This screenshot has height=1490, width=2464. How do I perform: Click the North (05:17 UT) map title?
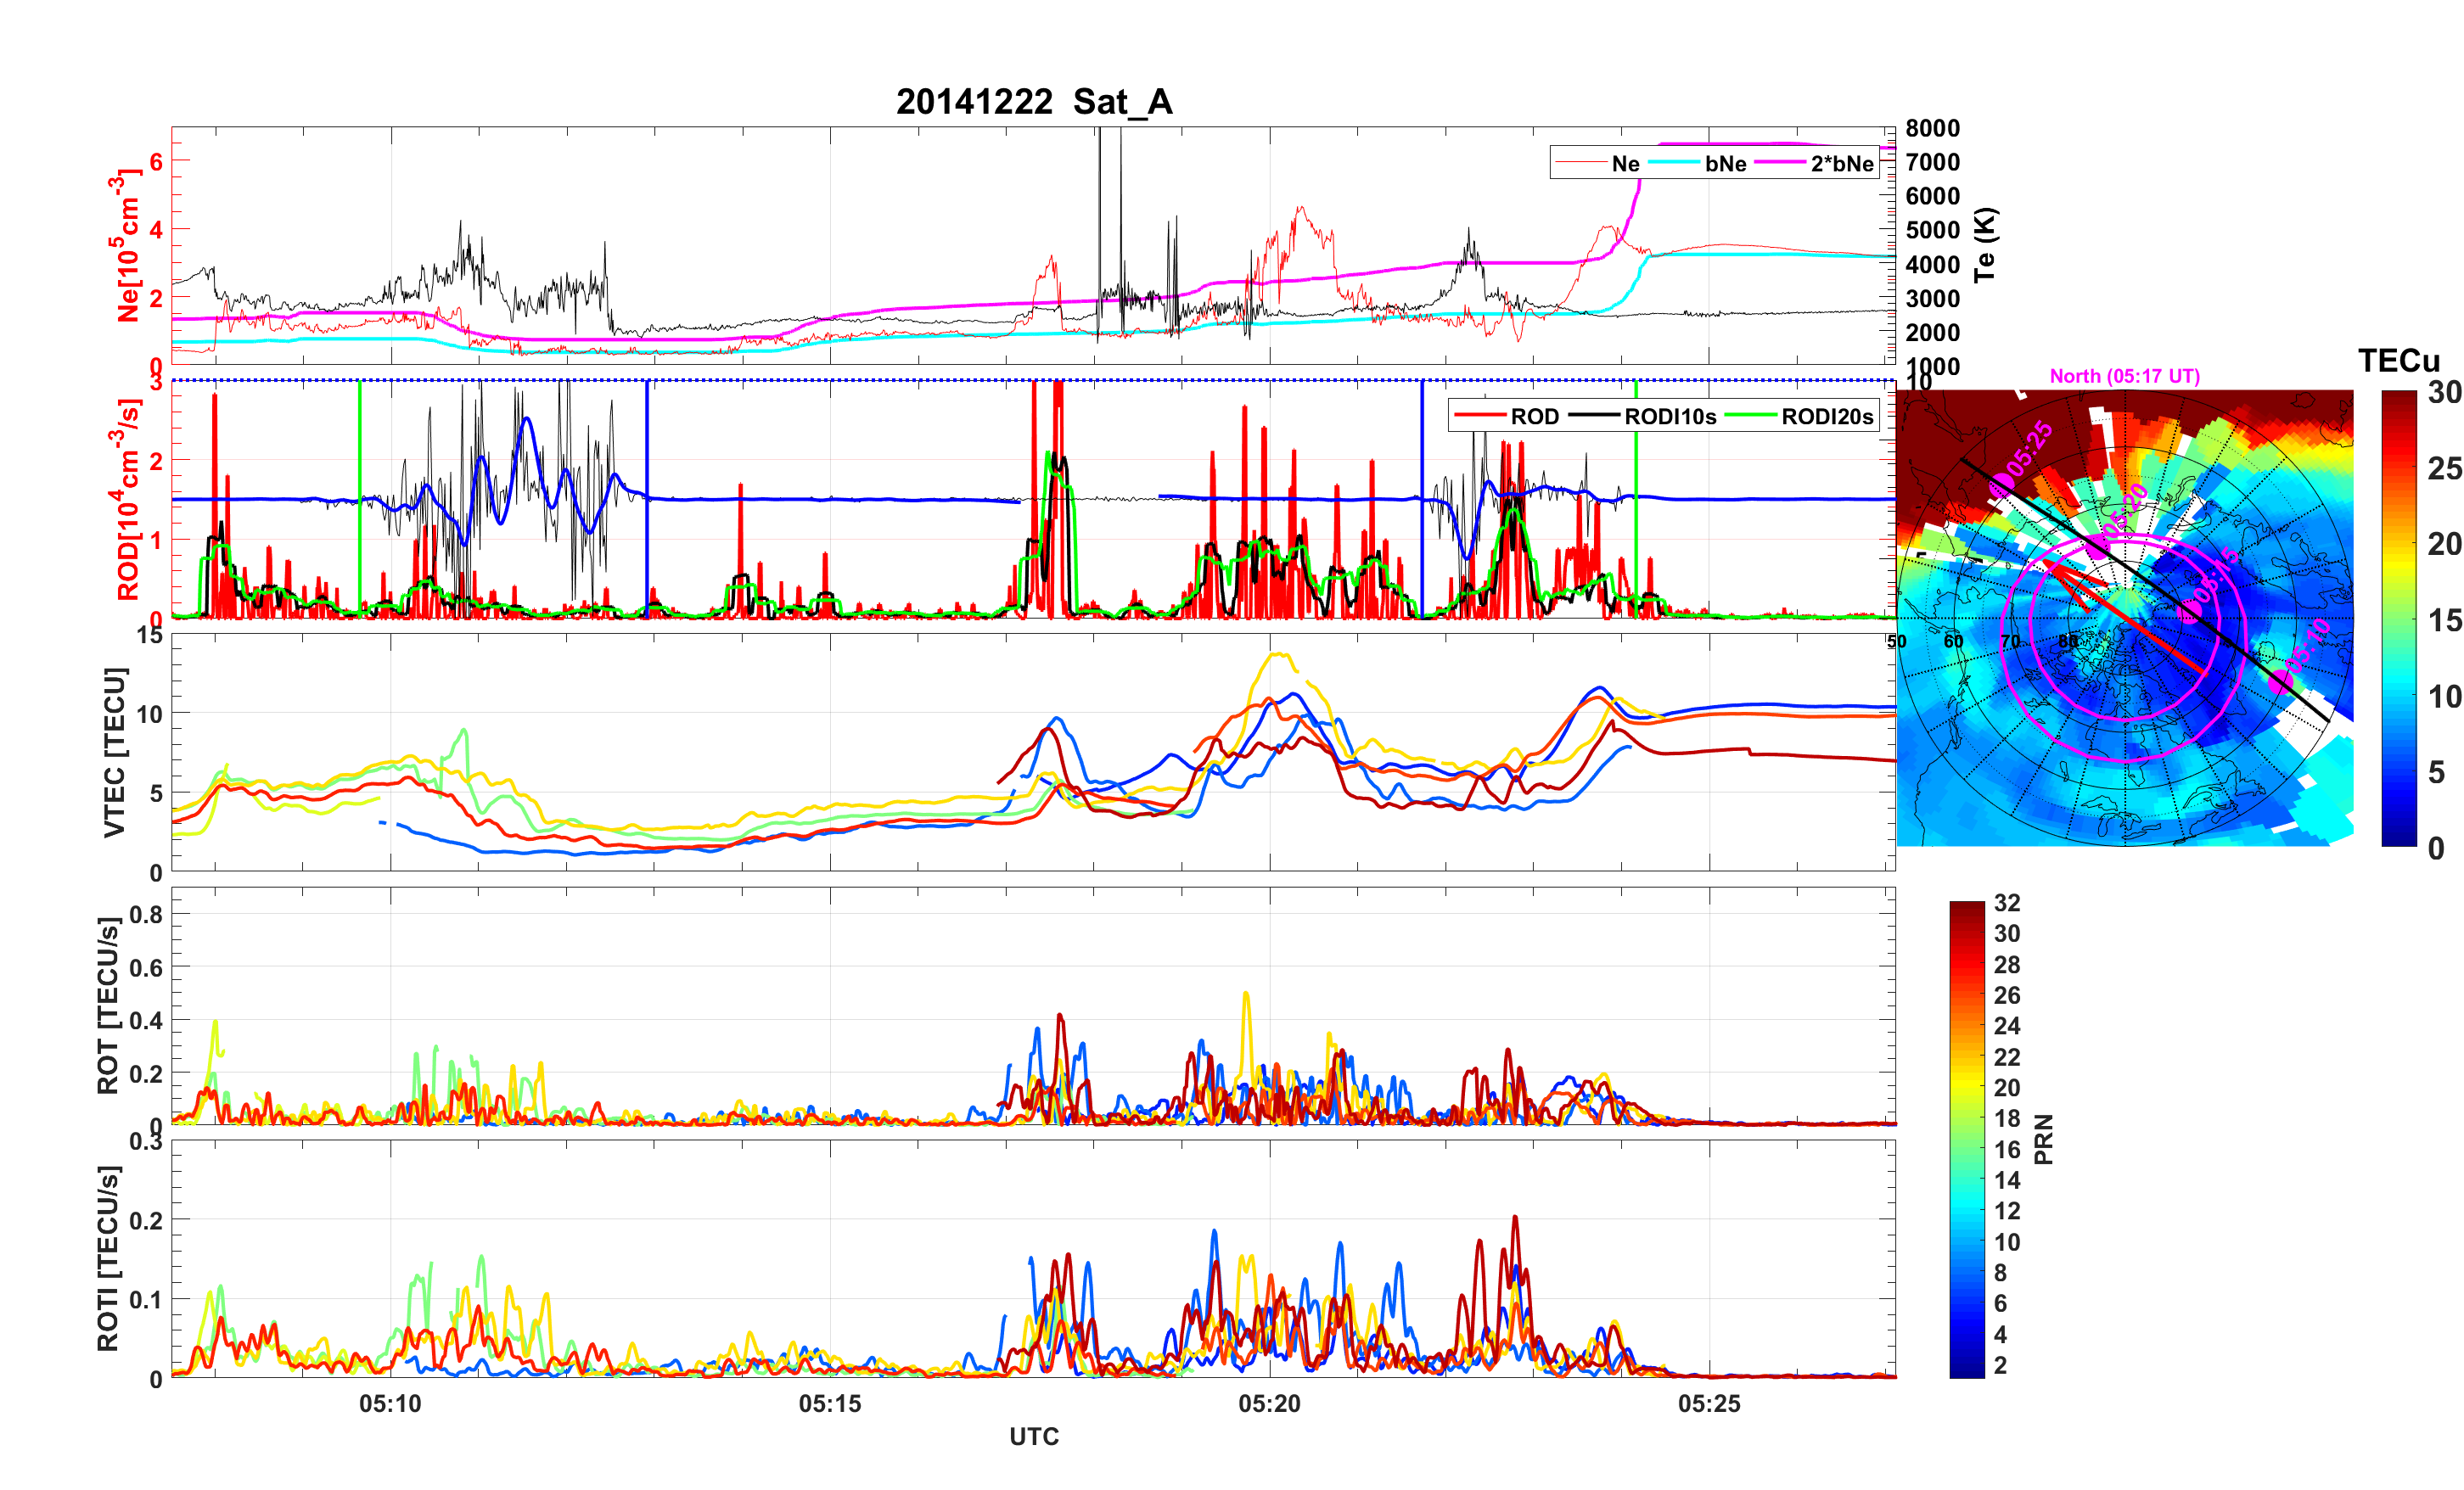point(2124,376)
